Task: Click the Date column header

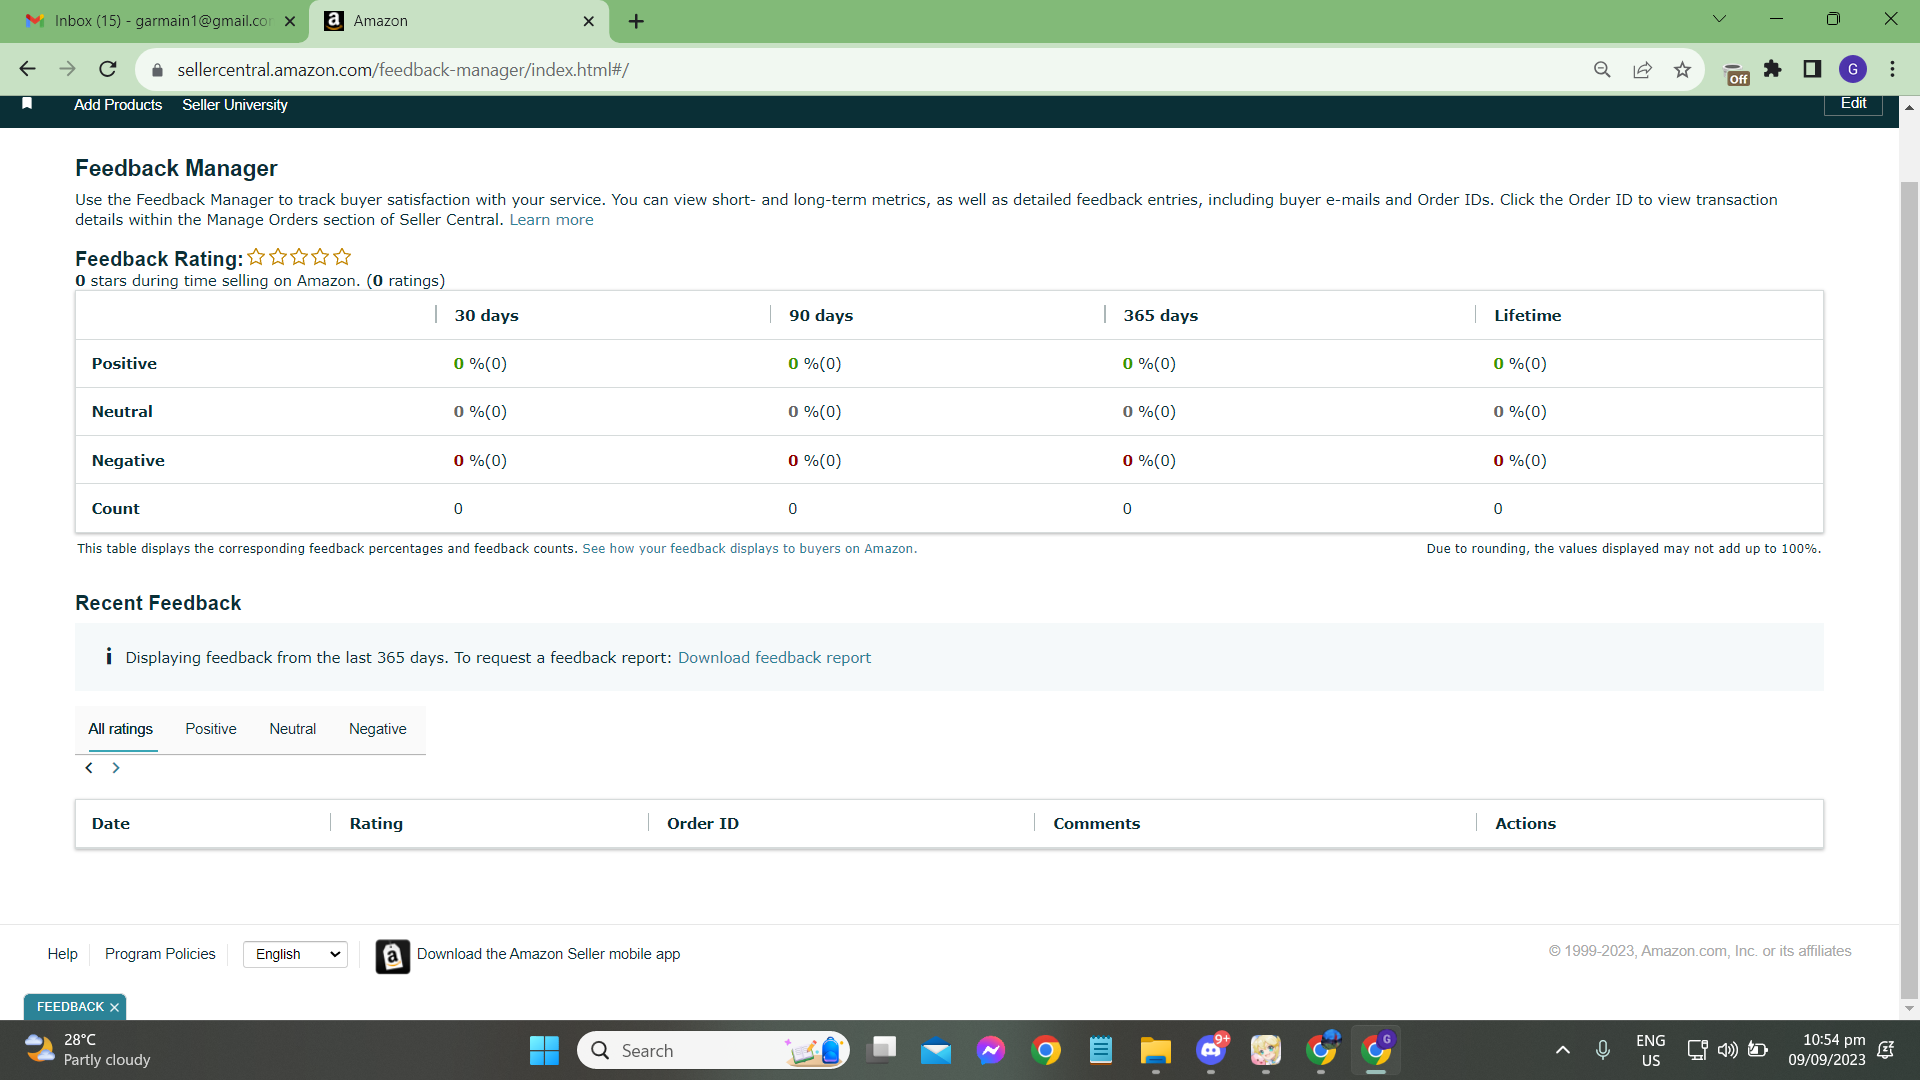Action: click(111, 824)
